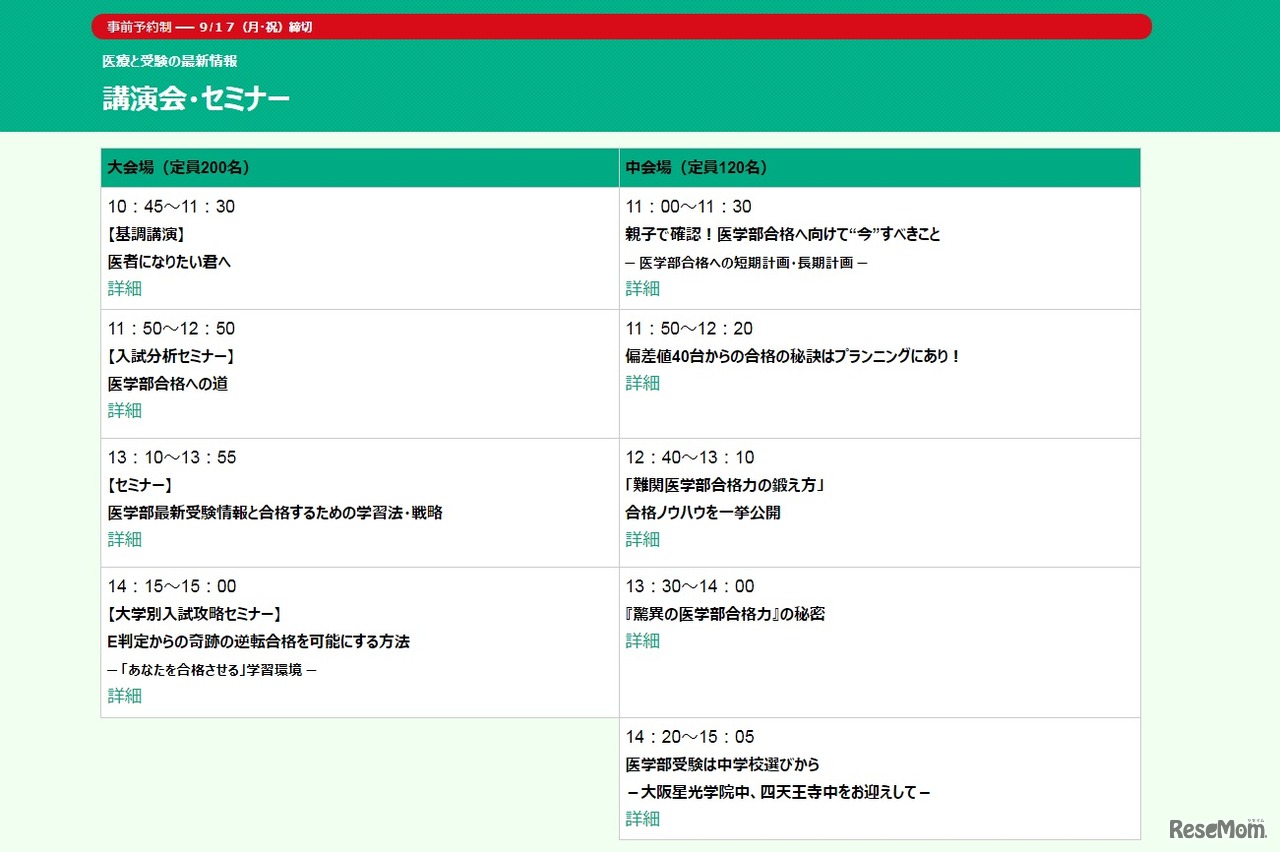Screen dimensions: 1280x852
Task: Open 詳細 link for 医学部受験は中学校選びから session
Action: coord(643,819)
